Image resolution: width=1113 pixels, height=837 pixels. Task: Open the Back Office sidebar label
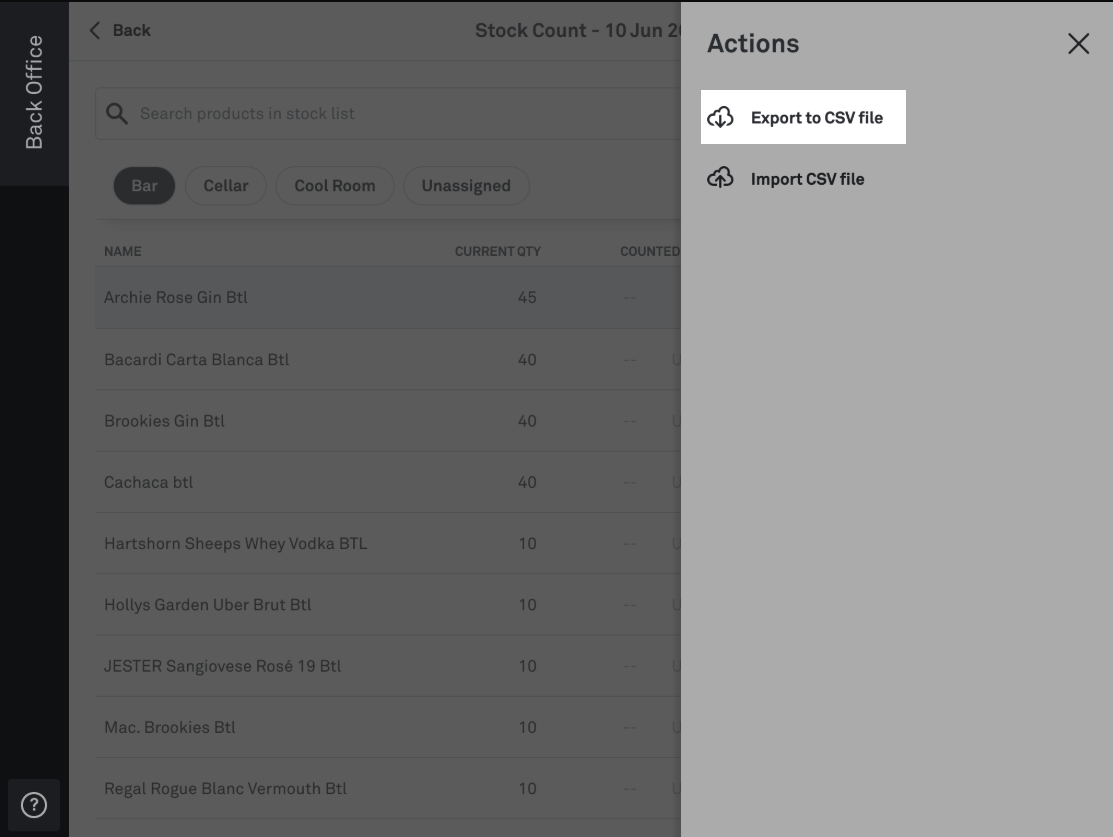tap(34, 92)
